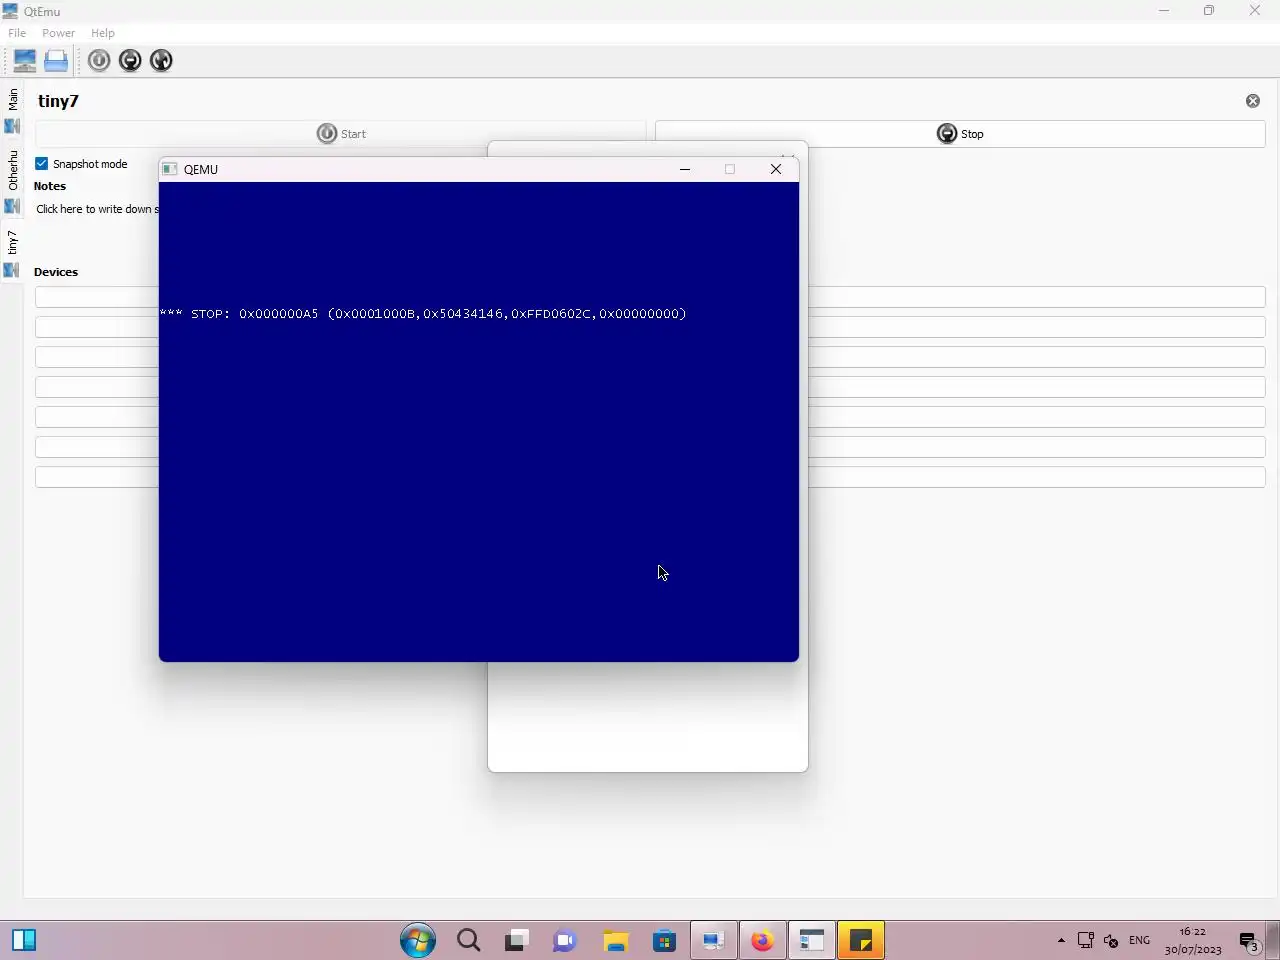This screenshot has height=960, width=1280.
Task: Open the notification center icon
Action: [x=1249, y=940]
